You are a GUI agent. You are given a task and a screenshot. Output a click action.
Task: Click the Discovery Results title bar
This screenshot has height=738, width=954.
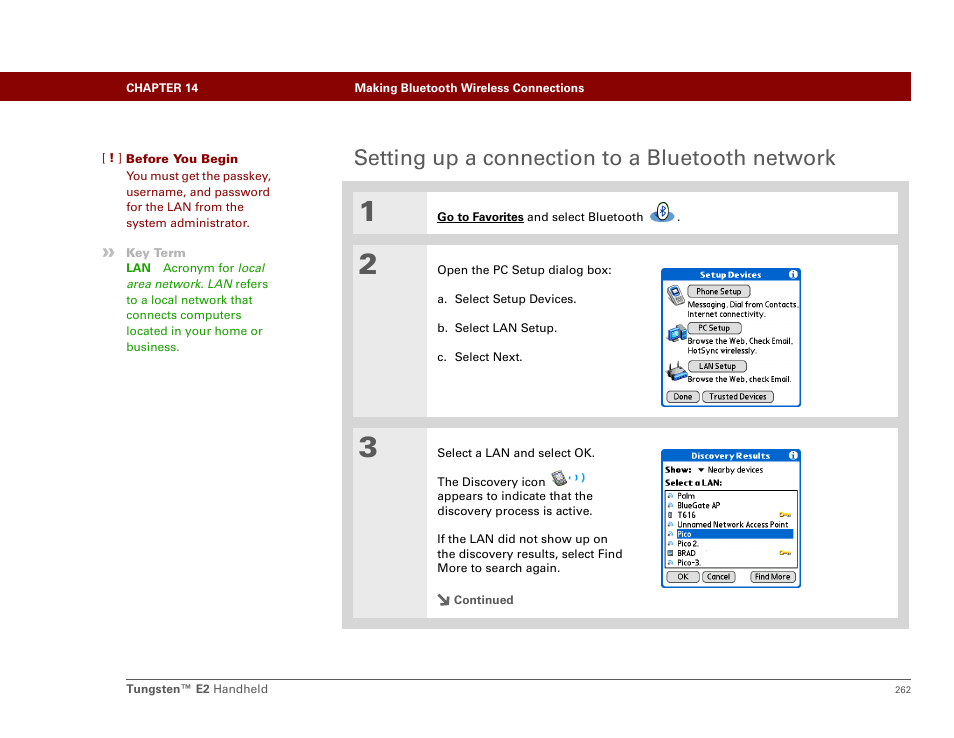pos(731,455)
